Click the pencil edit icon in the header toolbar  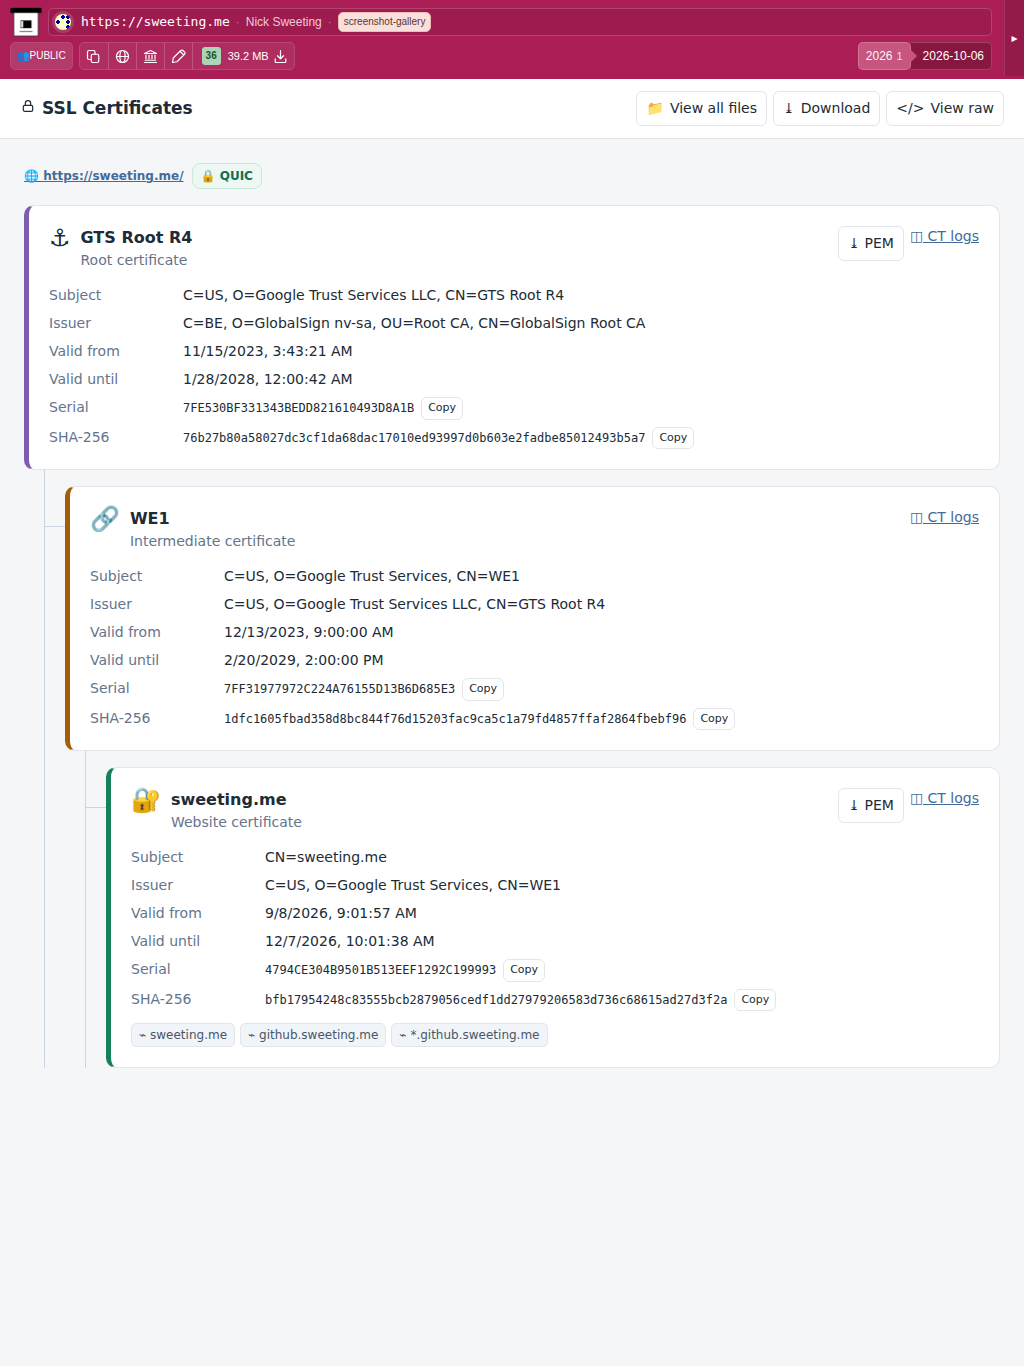pos(179,56)
